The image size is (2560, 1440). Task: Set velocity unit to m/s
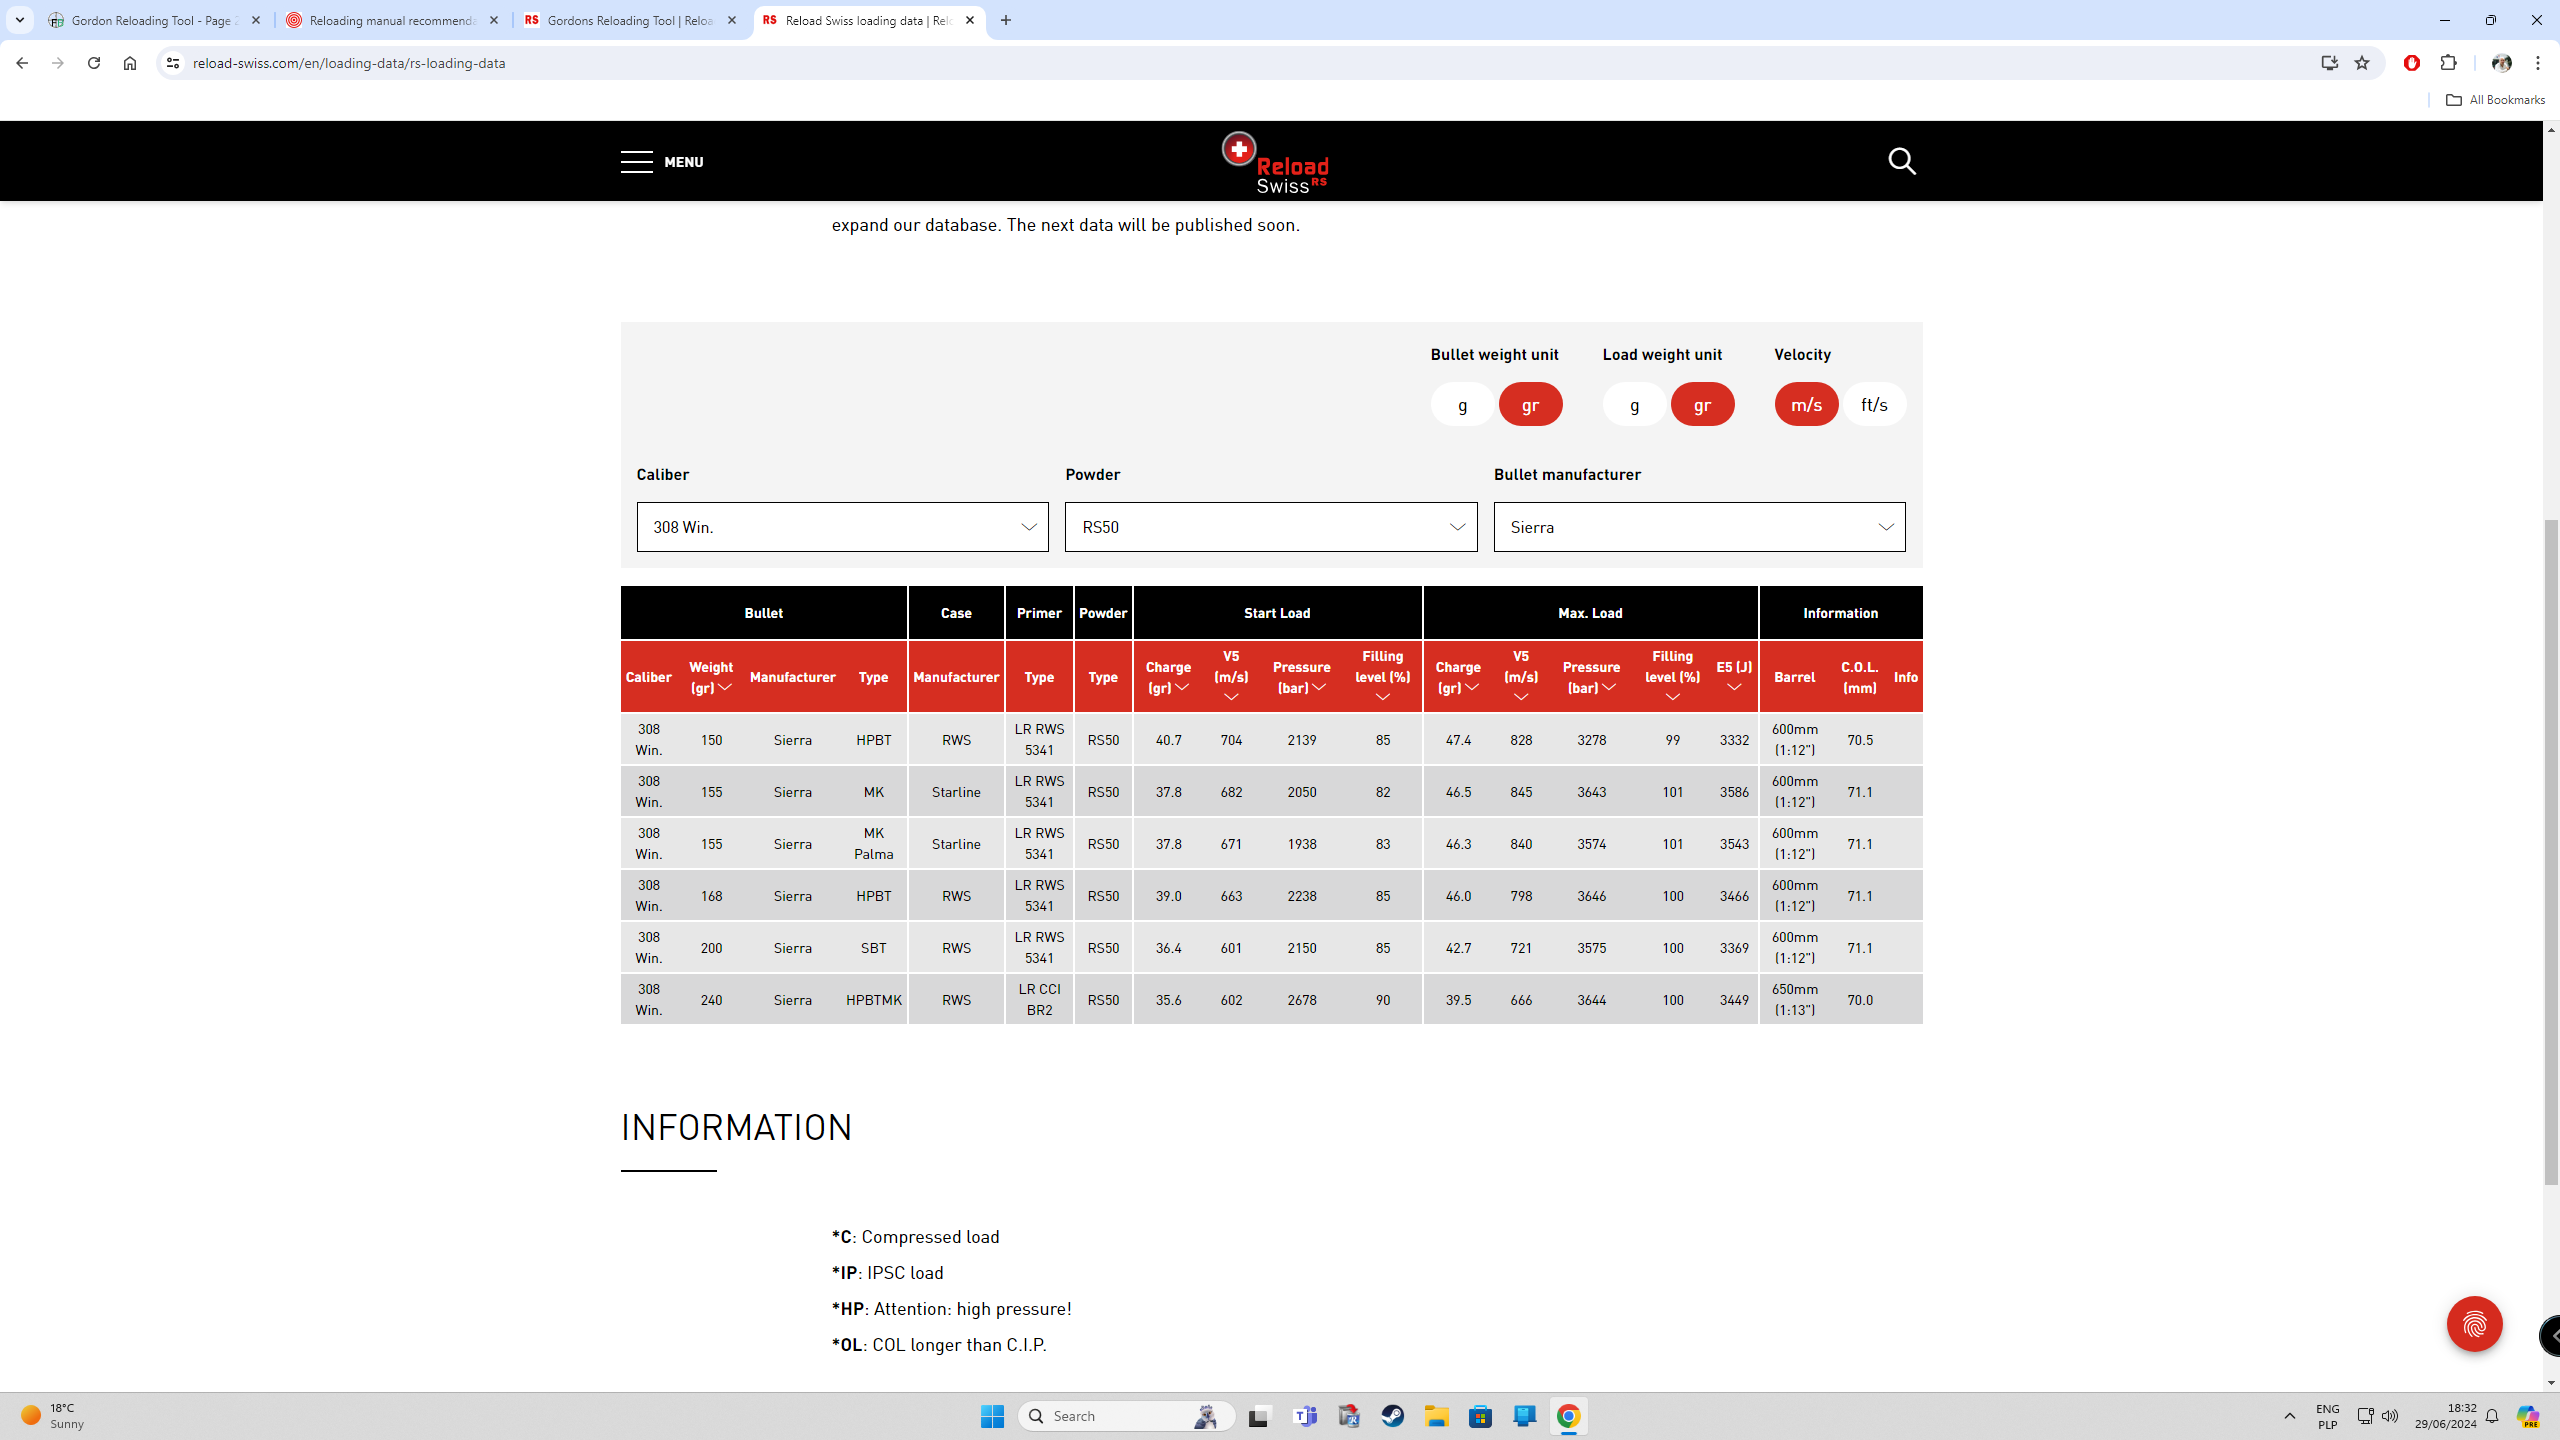(1806, 404)
